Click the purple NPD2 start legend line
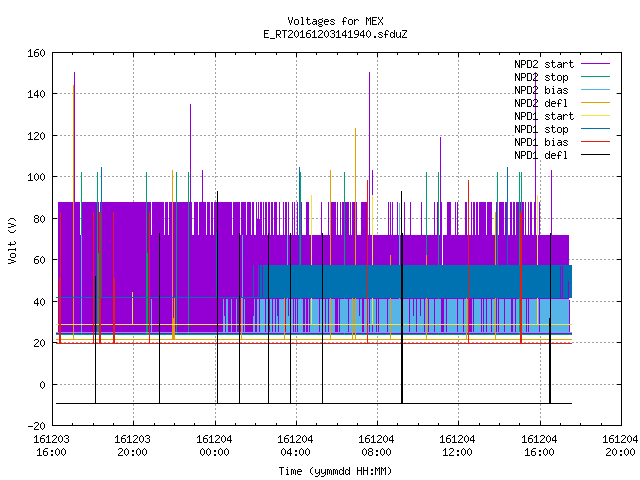 pyautogui.click(x=595, y=64)
